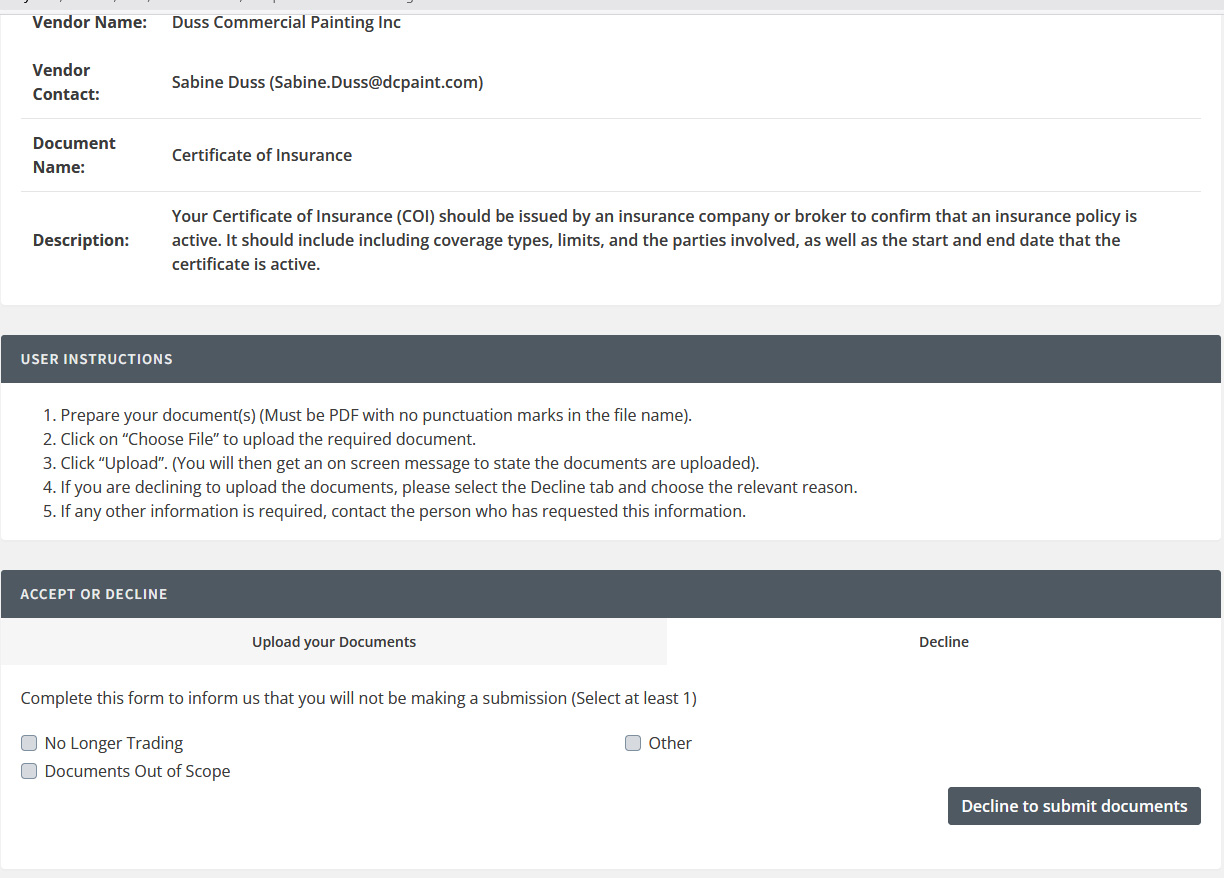Click instruction step 1 about preparing documents
1224x878 pixels.
click(x=376, y=415)
